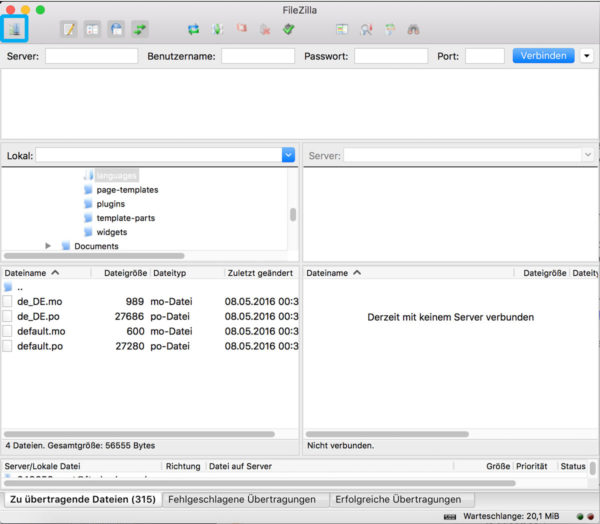Open the remote Server path dropdown
This screenshot has width=600, height=524.
tap(588, 155)
